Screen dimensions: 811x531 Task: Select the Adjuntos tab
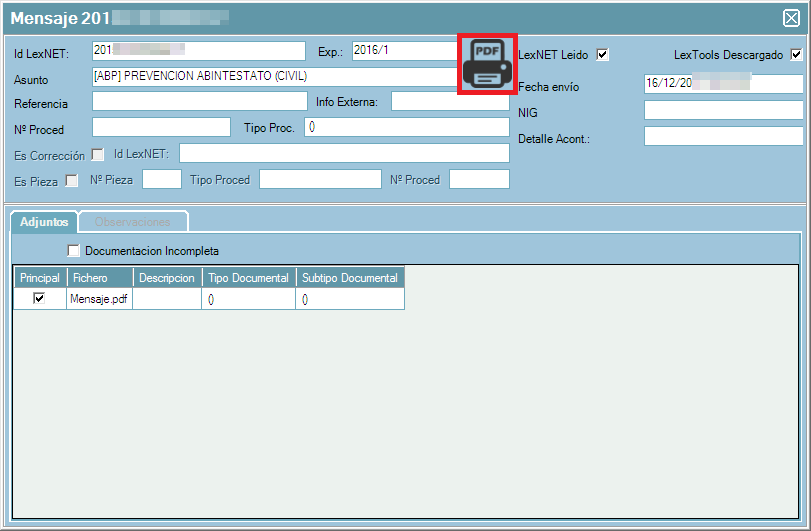click(x=44, y=221)
